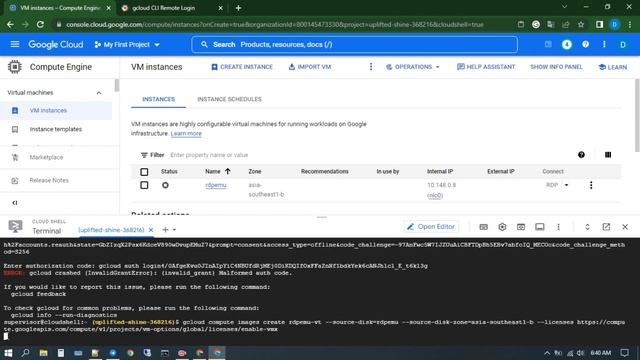Open the Cloud Shell more options menu
The height and width of the screenshot is (360, 640).
[558, 227]
